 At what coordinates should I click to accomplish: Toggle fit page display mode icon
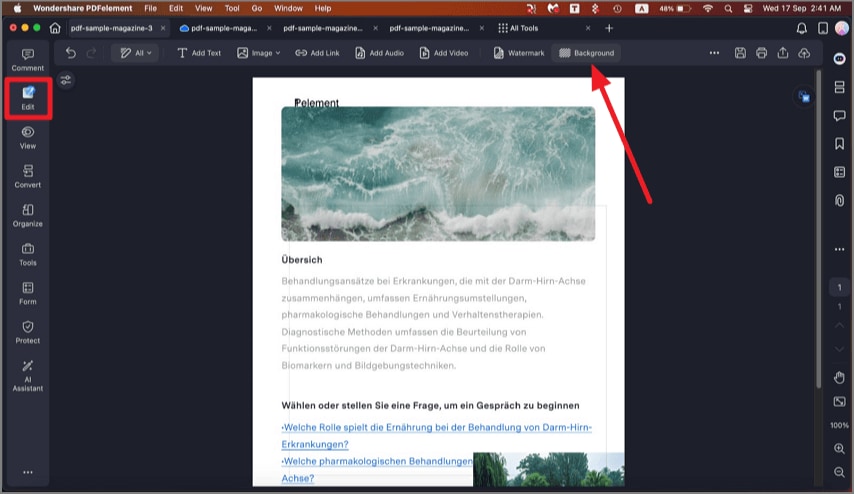coord(839,402)
